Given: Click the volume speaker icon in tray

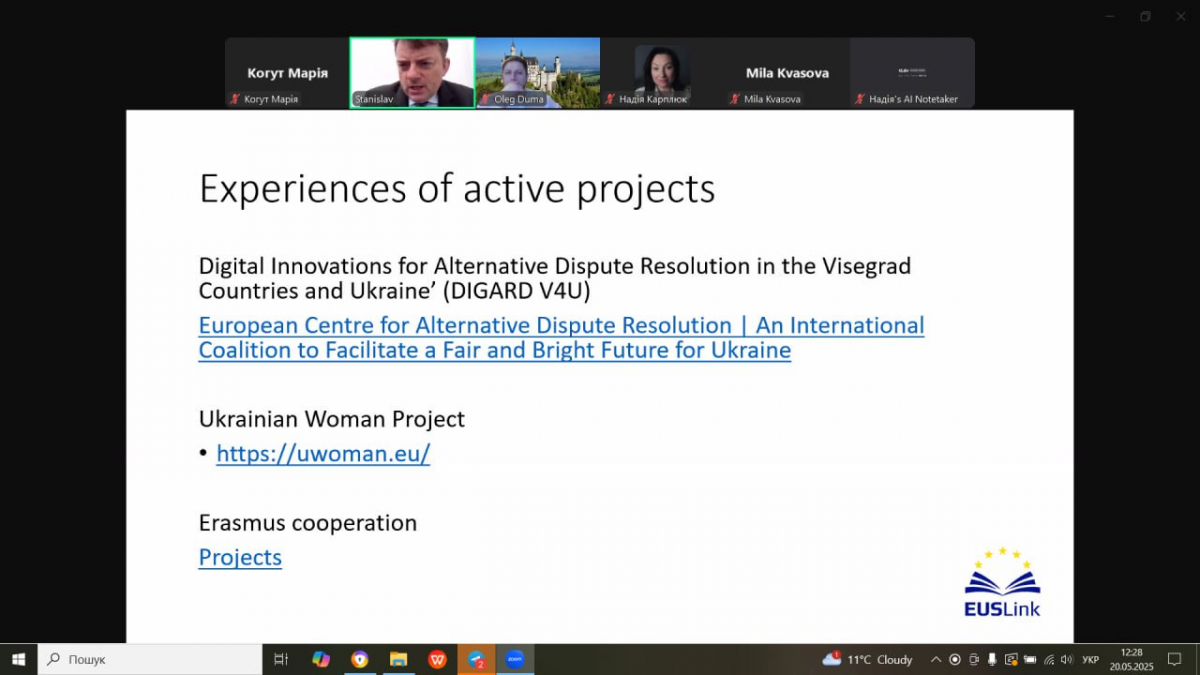Looking at the screenshot, I should 1066,660.
